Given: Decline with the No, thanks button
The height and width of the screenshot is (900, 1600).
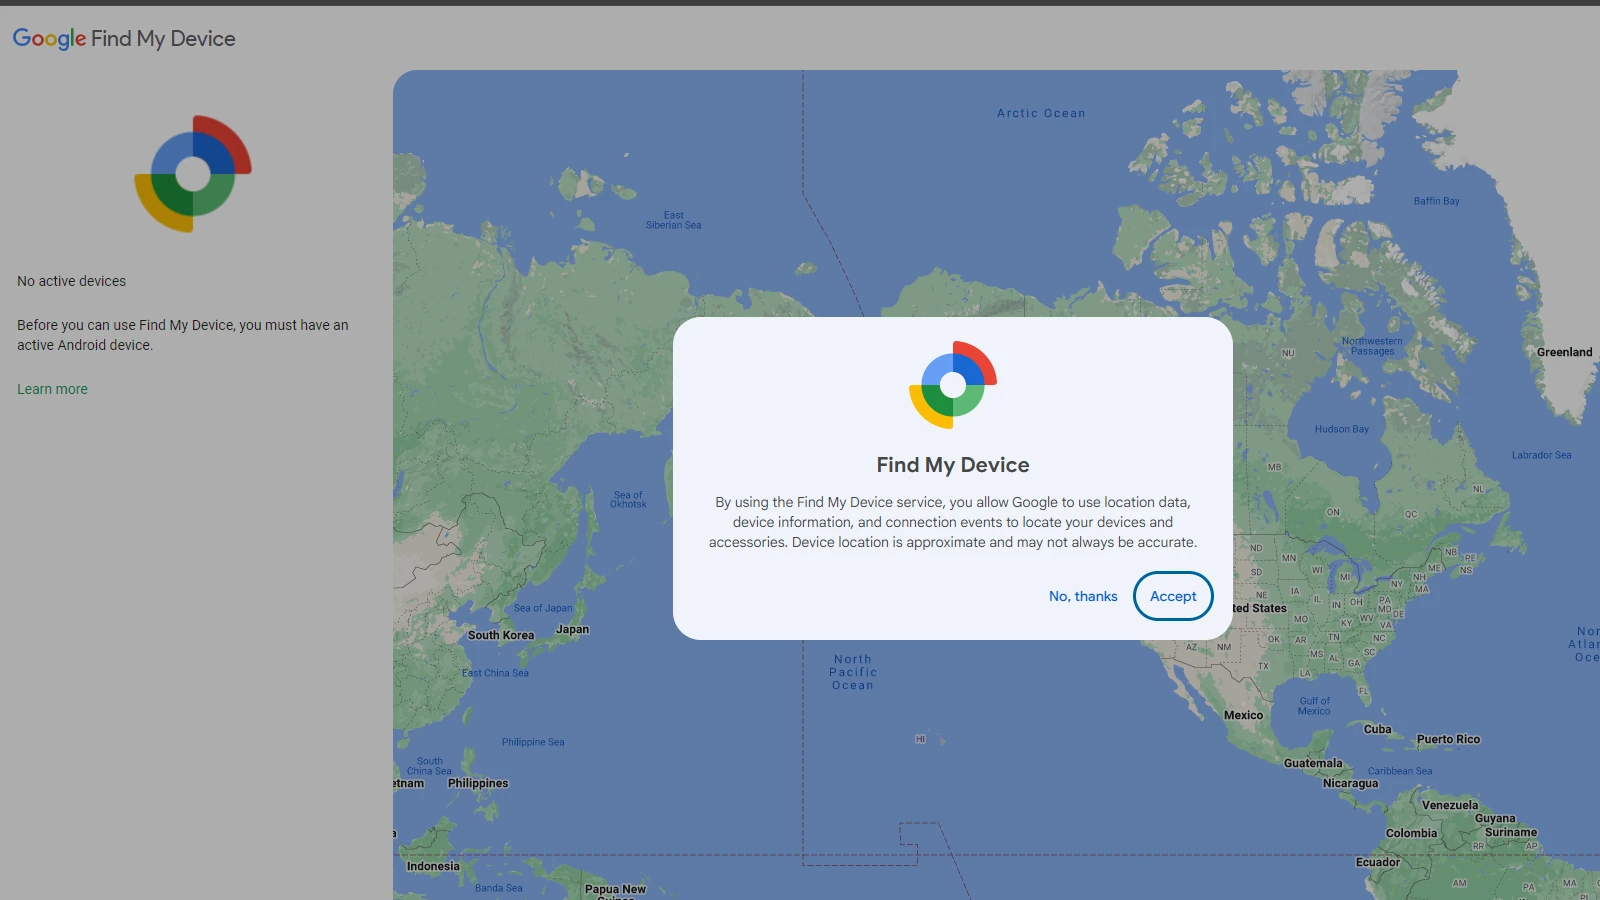Looking at the screenshot, I should tap(1083, 596).
